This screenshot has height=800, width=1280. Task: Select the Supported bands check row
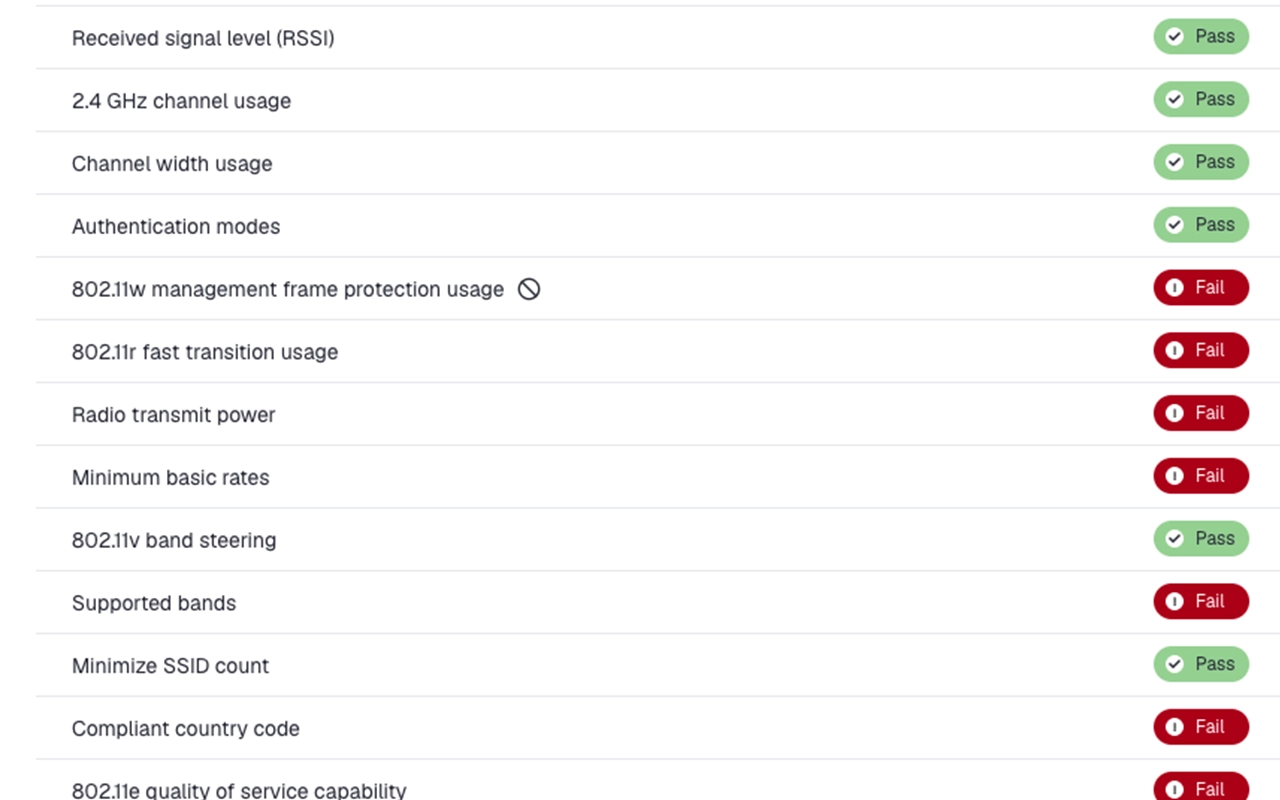point(658,603)
